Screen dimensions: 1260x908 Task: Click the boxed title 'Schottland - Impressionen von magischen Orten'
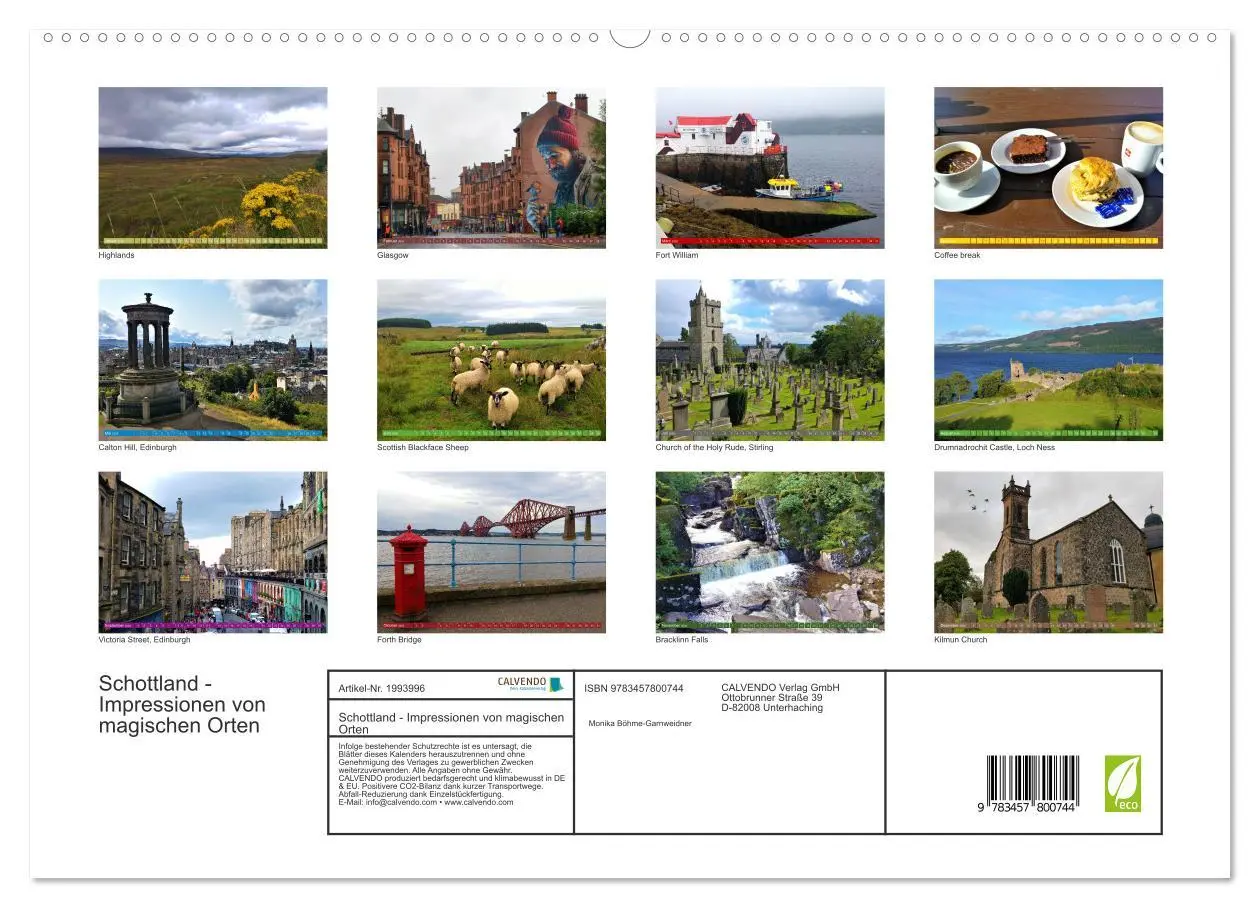pos(451,723)
